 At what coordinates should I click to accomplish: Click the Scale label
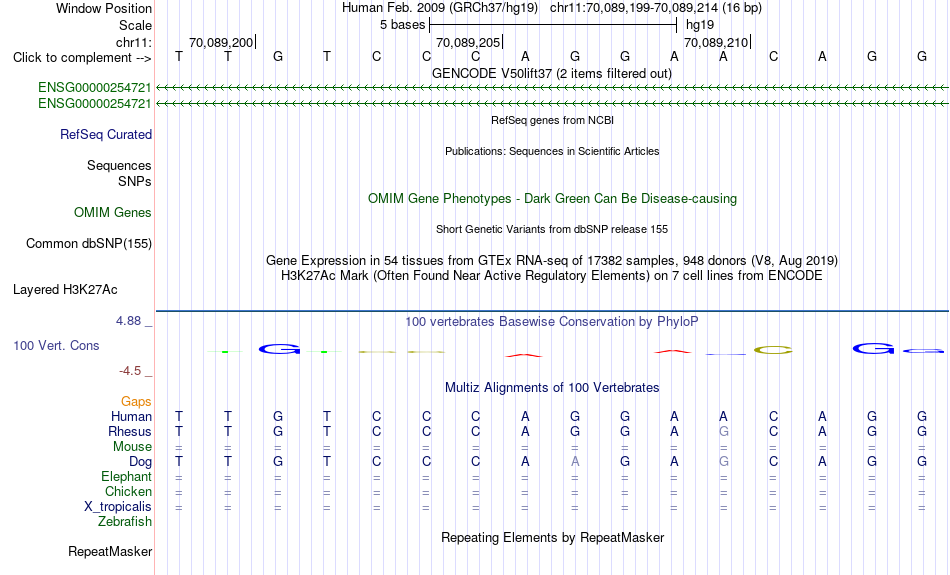[x=135, y=25]
